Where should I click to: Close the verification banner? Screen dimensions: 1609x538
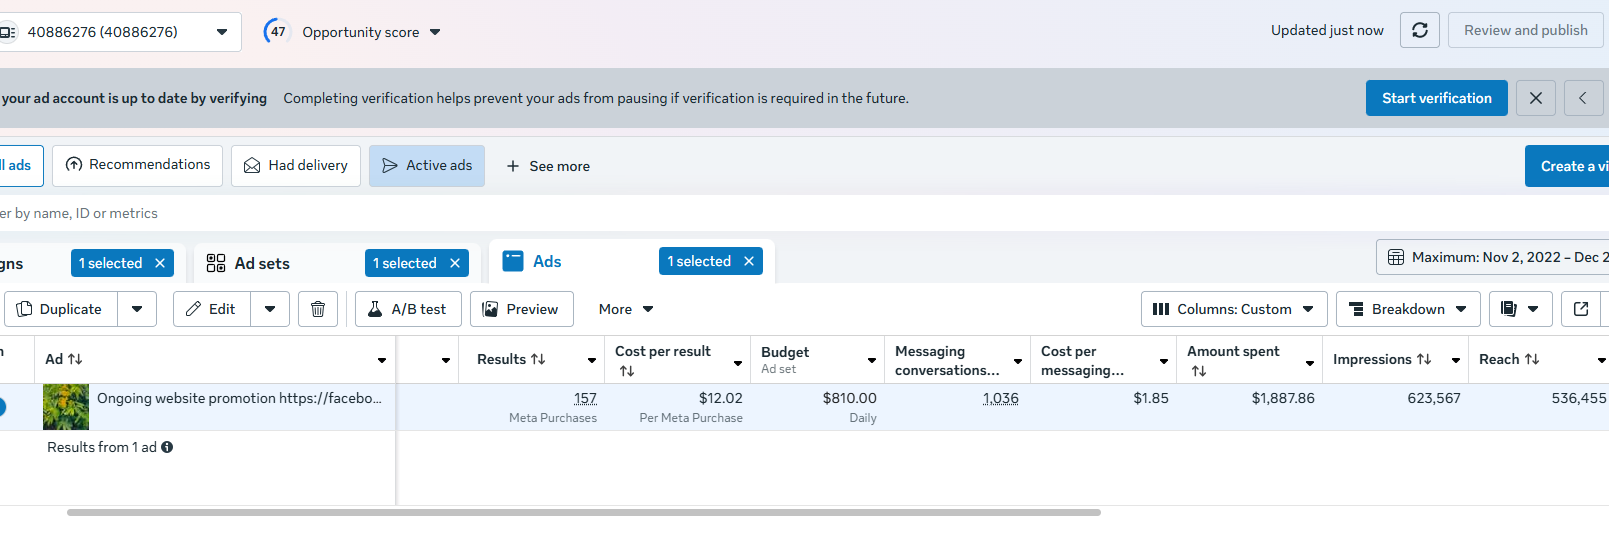point(1535,98)
